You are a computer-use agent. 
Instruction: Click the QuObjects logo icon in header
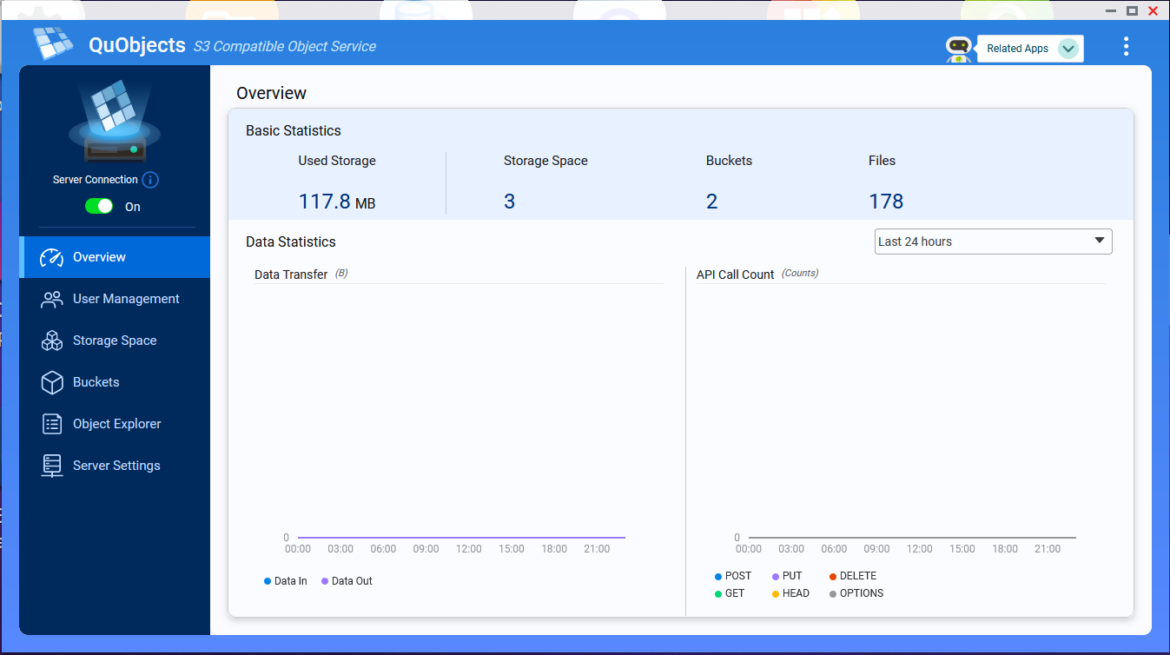point(53,43)
